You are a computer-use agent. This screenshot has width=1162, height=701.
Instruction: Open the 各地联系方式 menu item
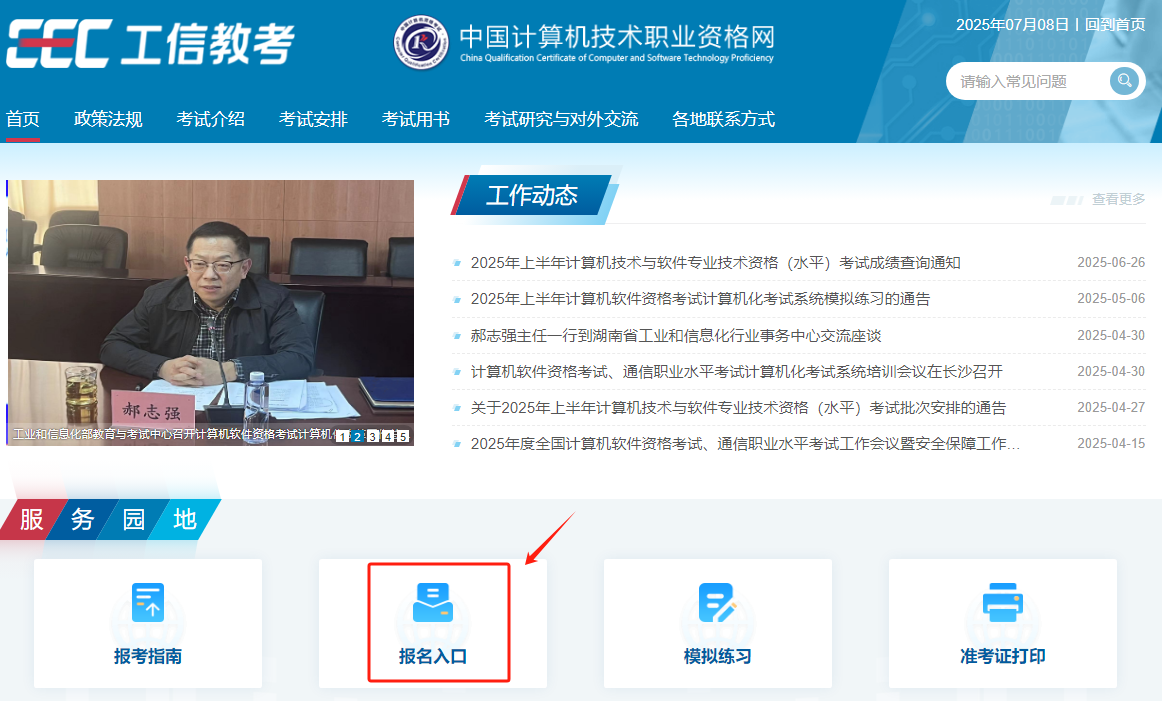click(x=723, y=118)
